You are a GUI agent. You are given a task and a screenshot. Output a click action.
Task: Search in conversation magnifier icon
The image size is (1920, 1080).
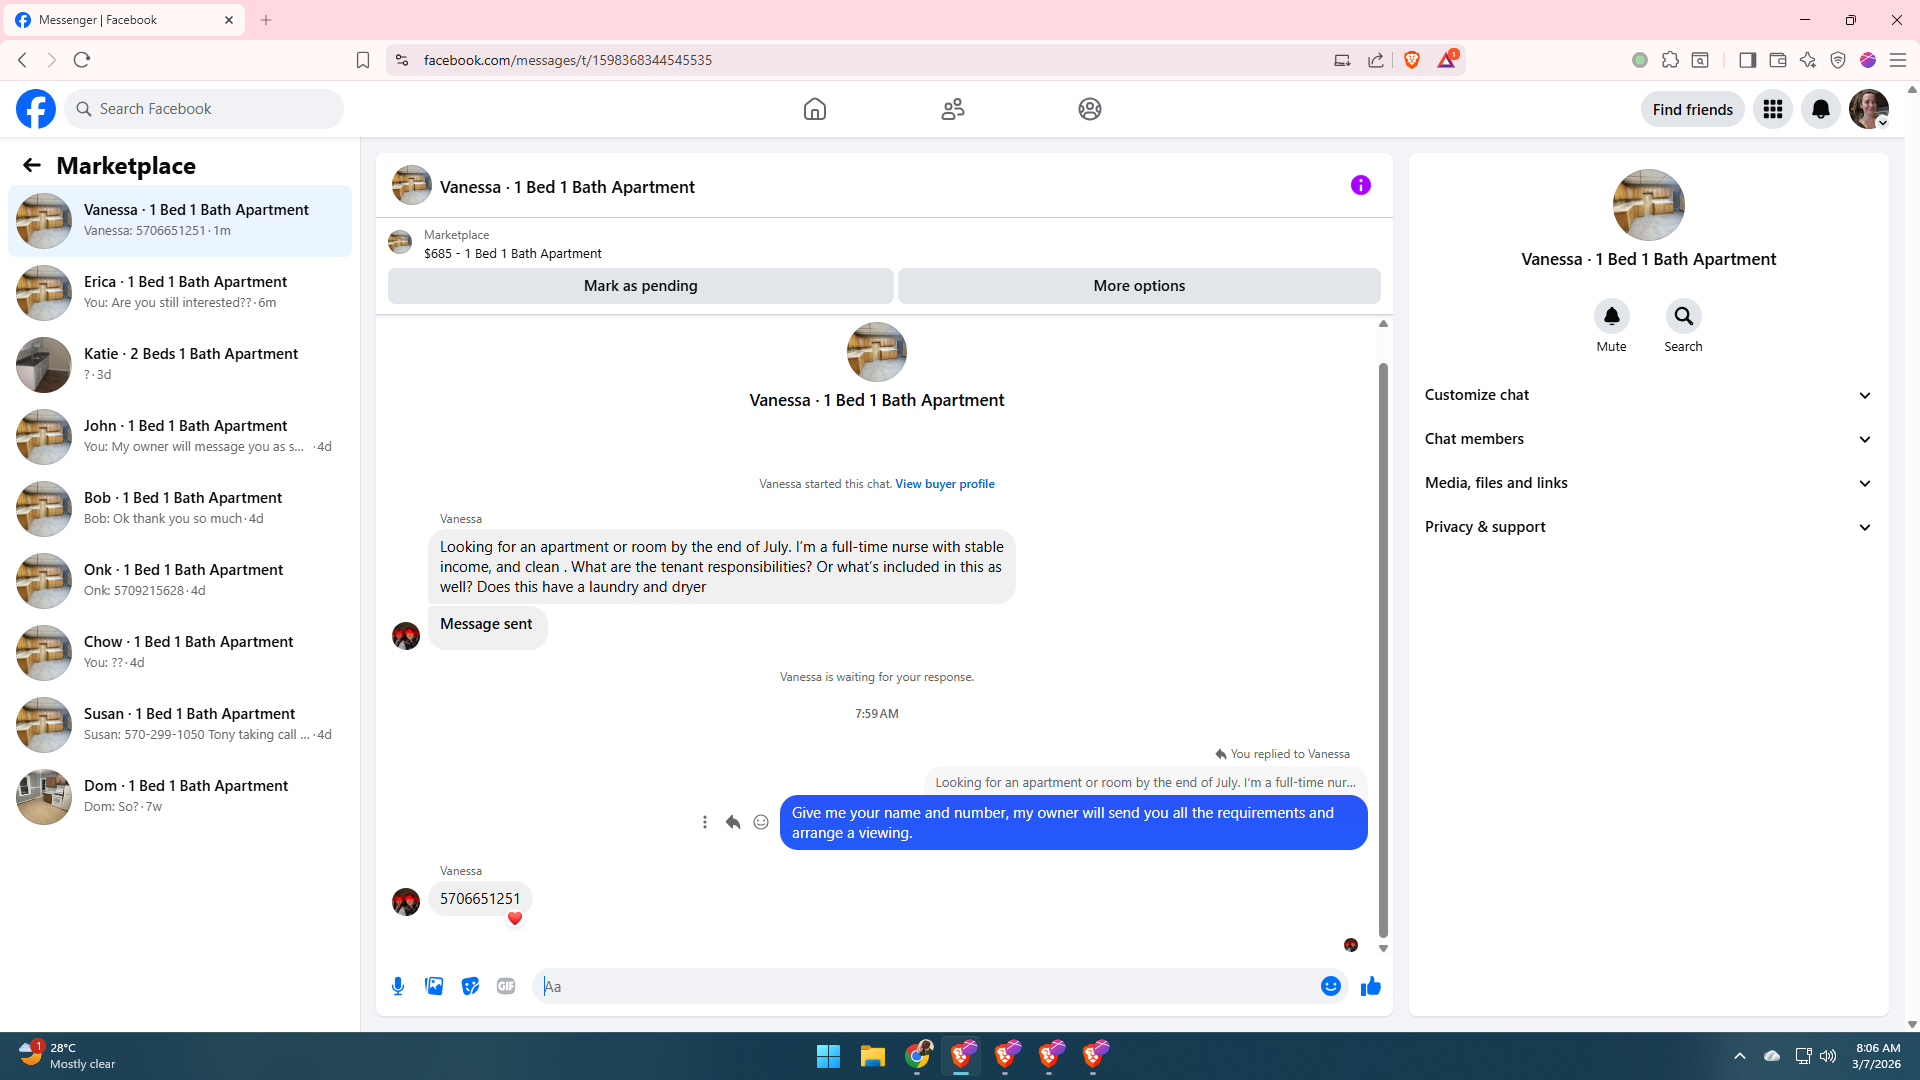click(1684, 316)
